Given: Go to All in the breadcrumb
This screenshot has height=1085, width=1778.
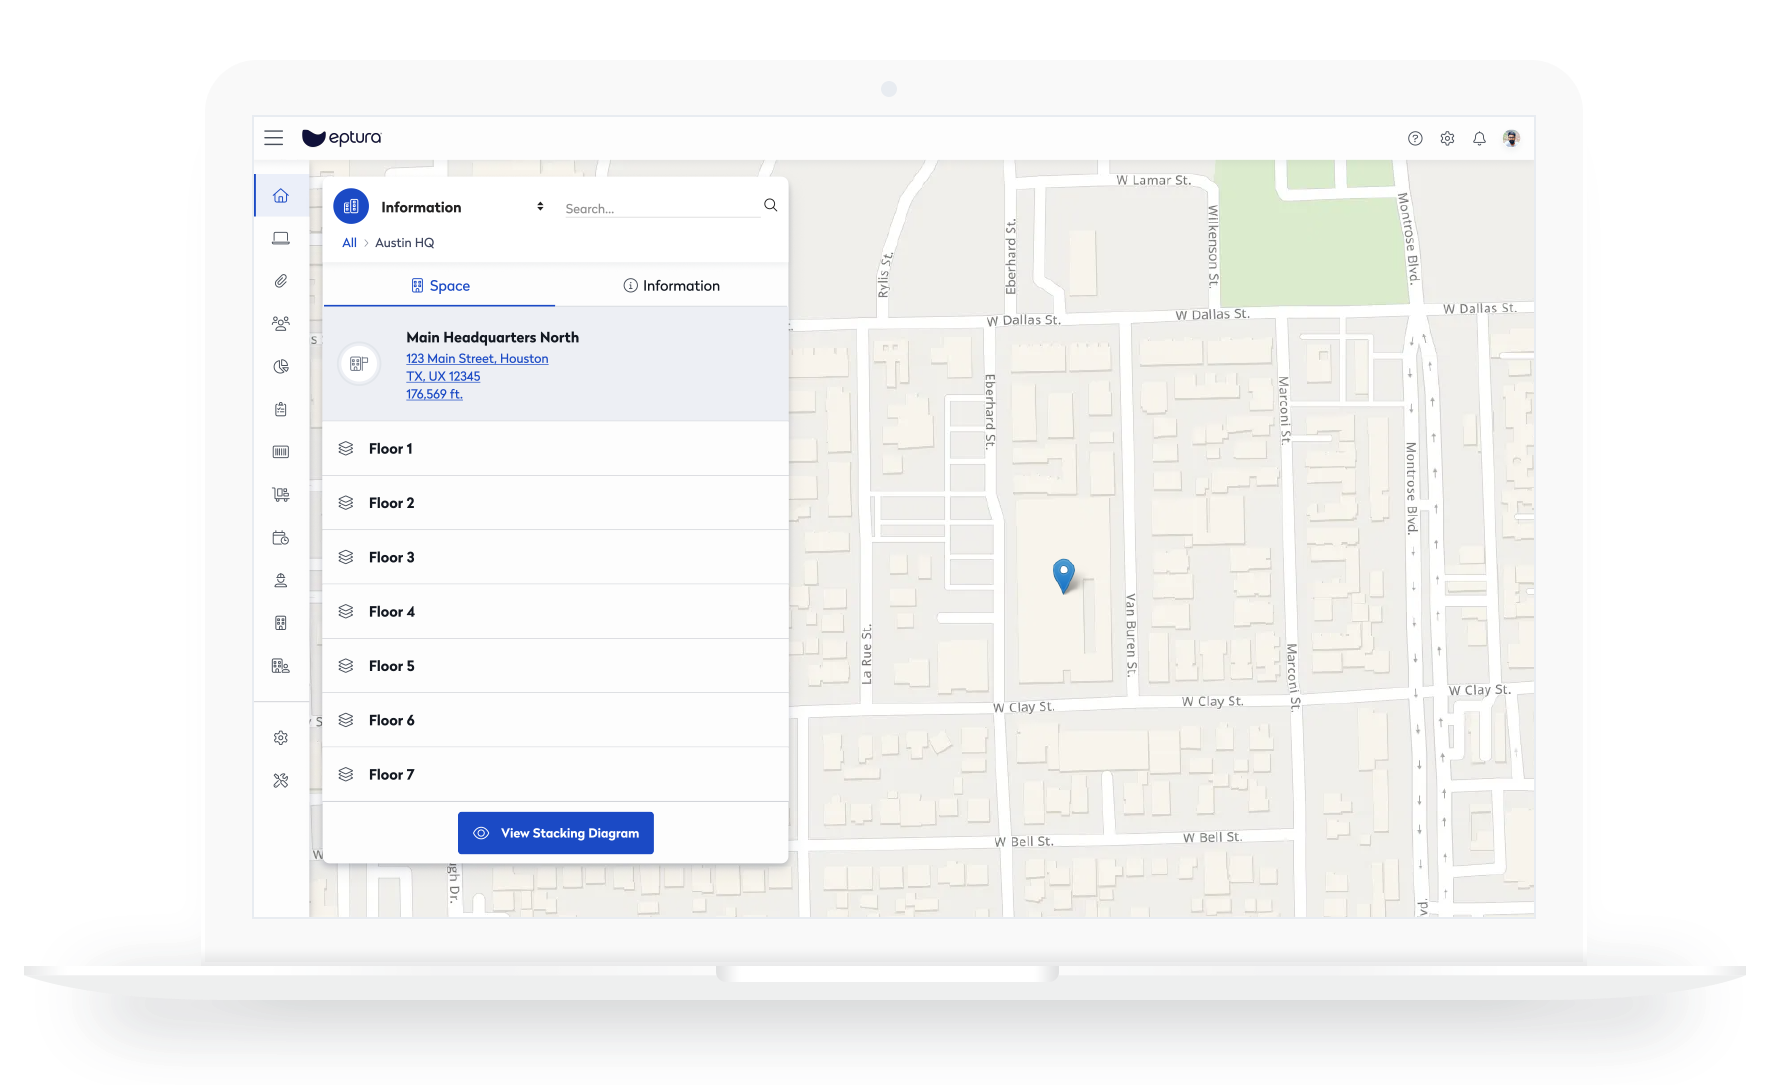Looking at the screenshot, I should pyautogui.click(x=349, y=243).
